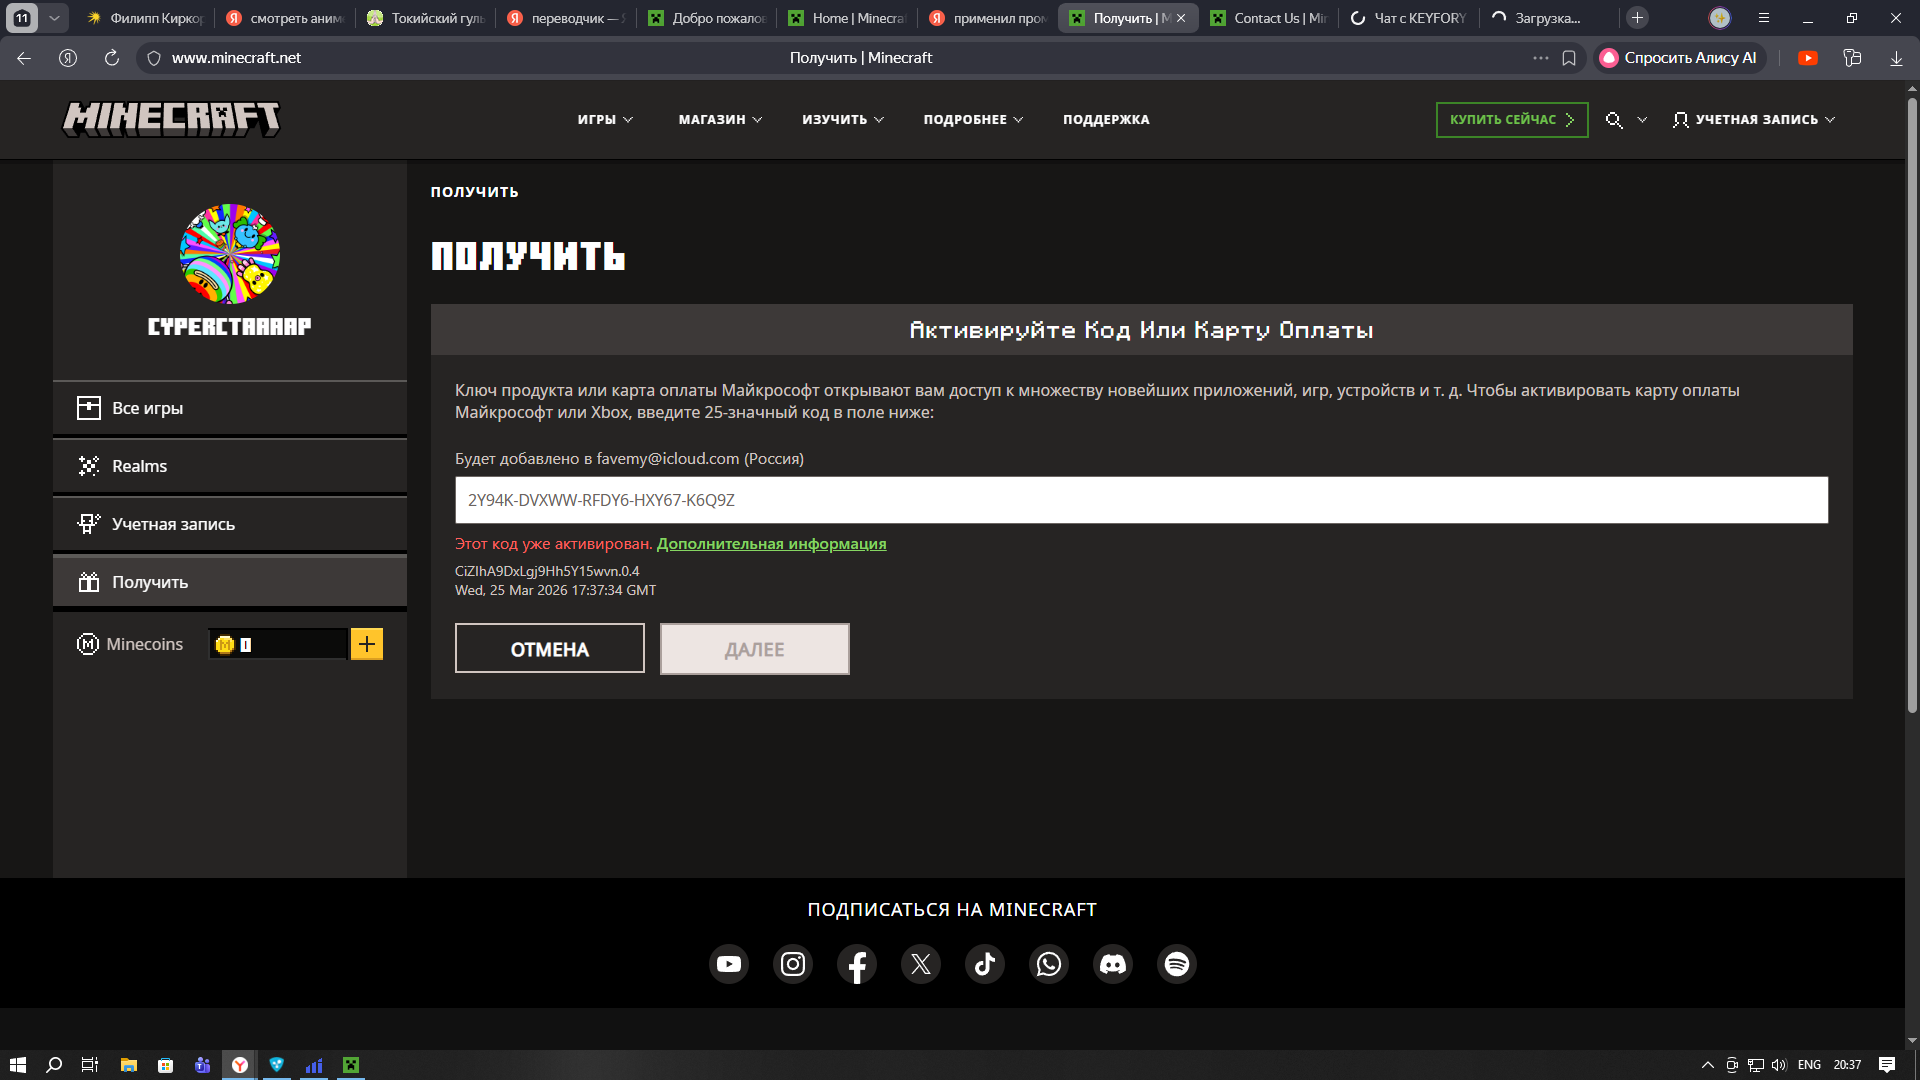Viewport: 1920px width, 1080px height.
Task: Click the profile avatar picture
Action: tap(230, 254)
